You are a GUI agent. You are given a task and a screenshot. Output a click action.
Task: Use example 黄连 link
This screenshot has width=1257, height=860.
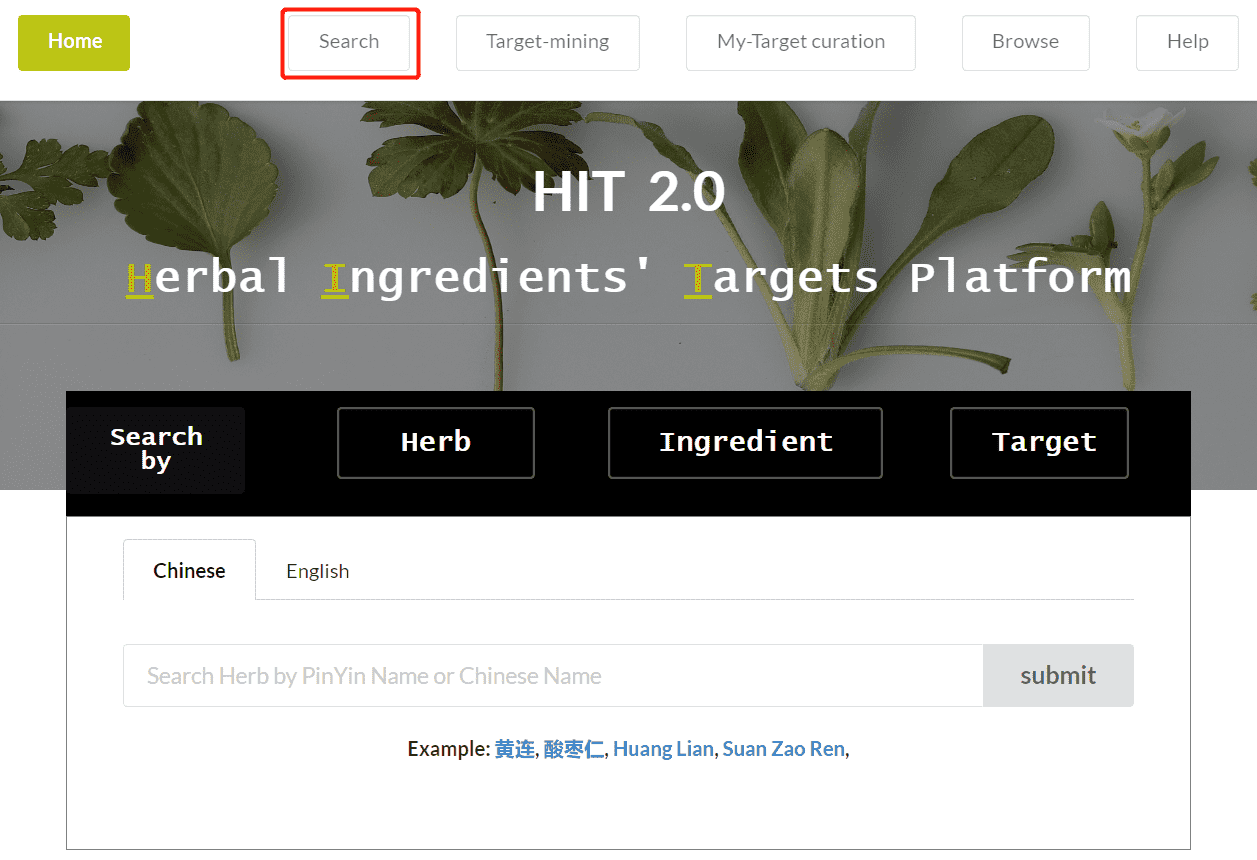(515, 749)
